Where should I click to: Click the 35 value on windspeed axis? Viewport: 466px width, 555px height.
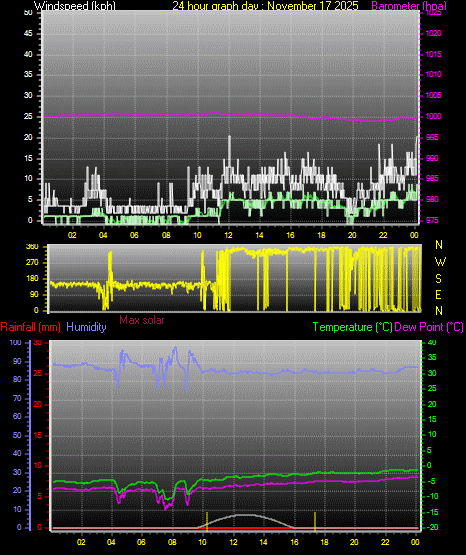coord(28,74)
